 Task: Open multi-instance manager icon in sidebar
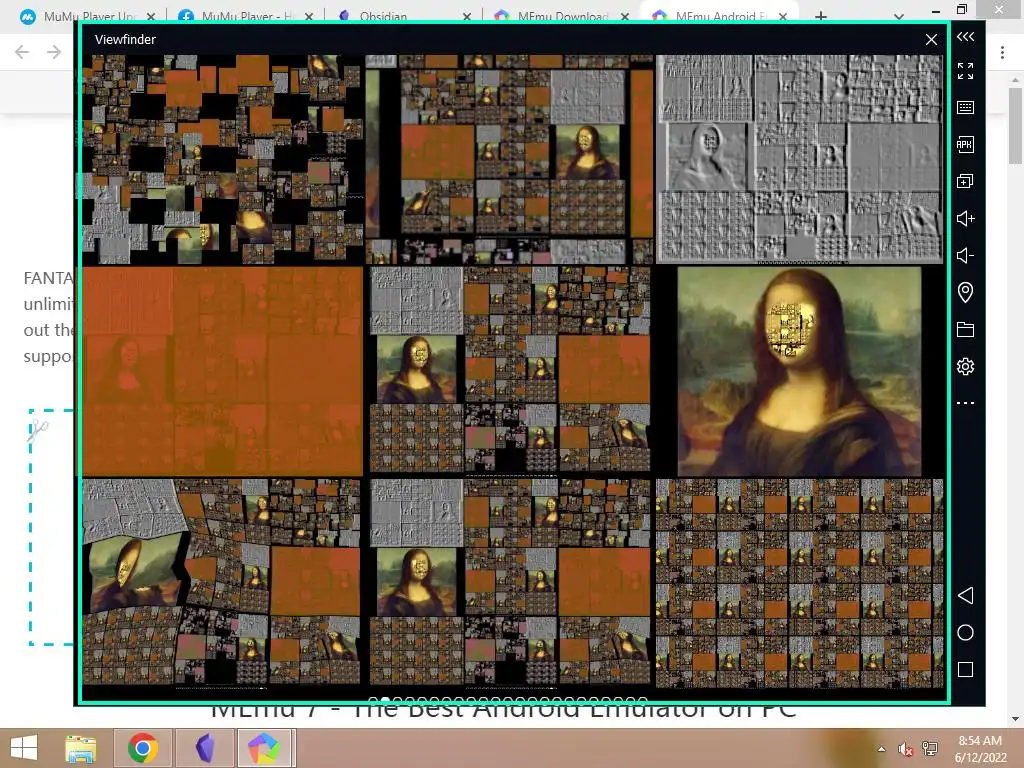(x=965, y=181)
